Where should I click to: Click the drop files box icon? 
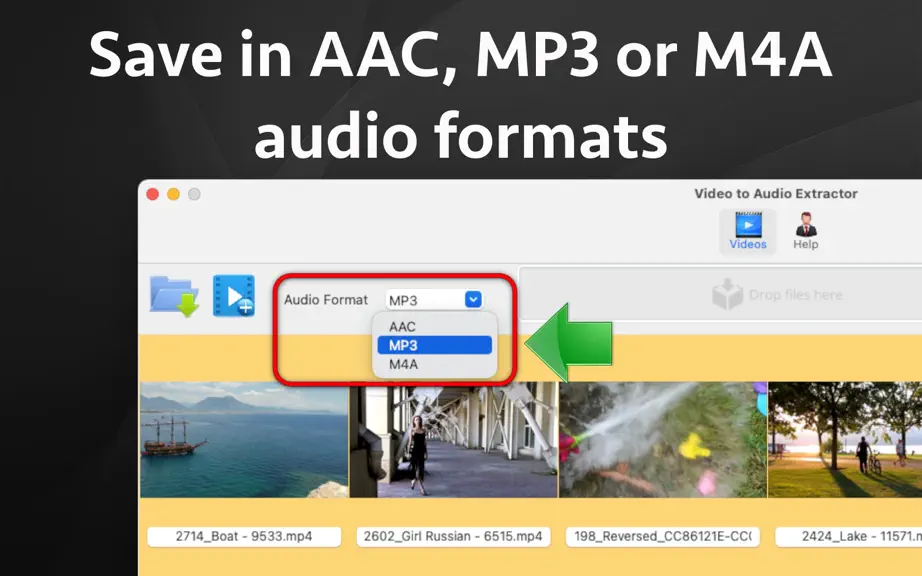pyautogui.click(x=727, y=294)
